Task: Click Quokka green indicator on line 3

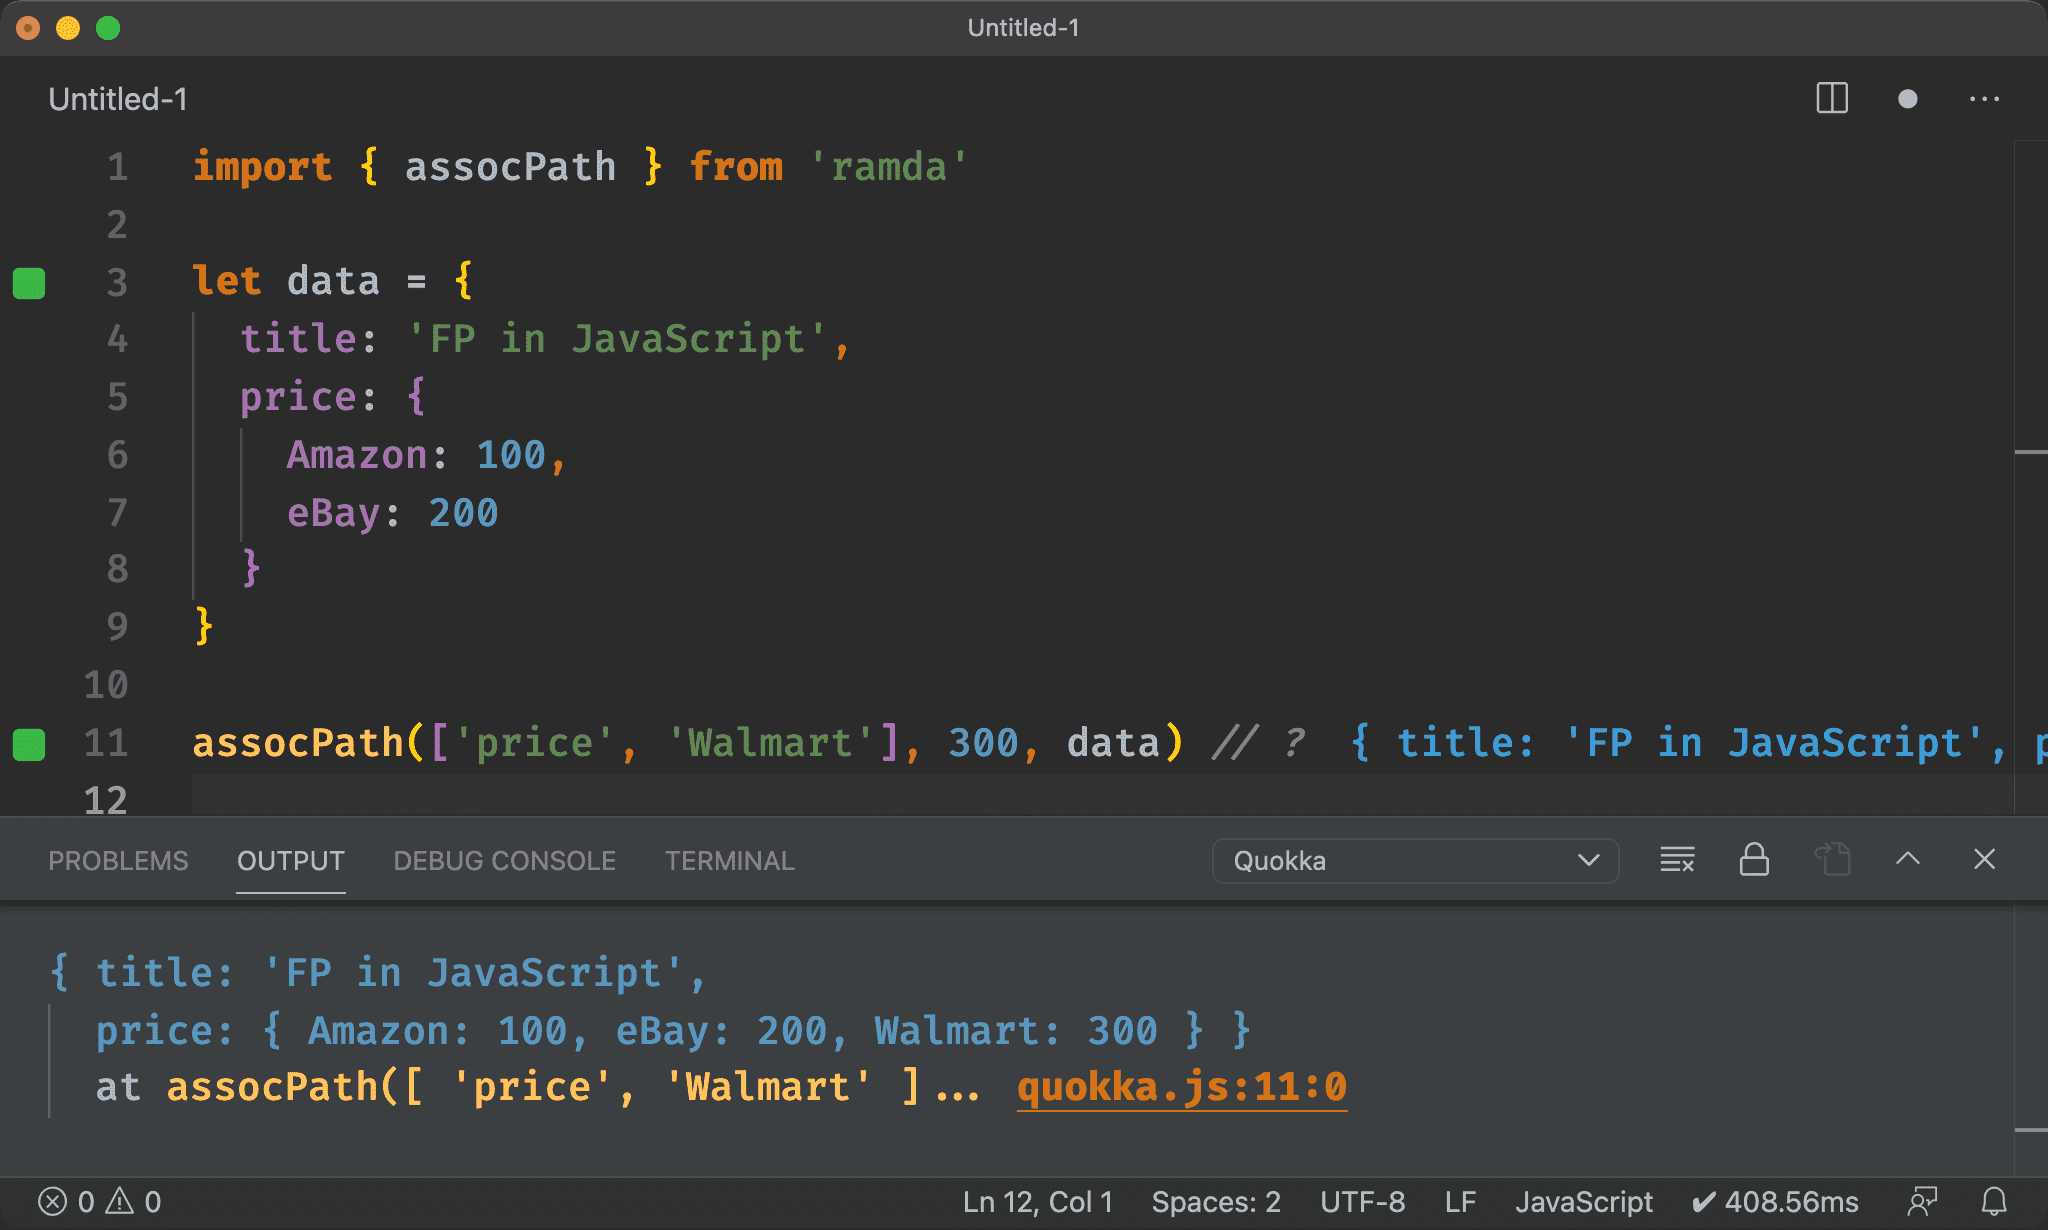Action: (29, 283)
